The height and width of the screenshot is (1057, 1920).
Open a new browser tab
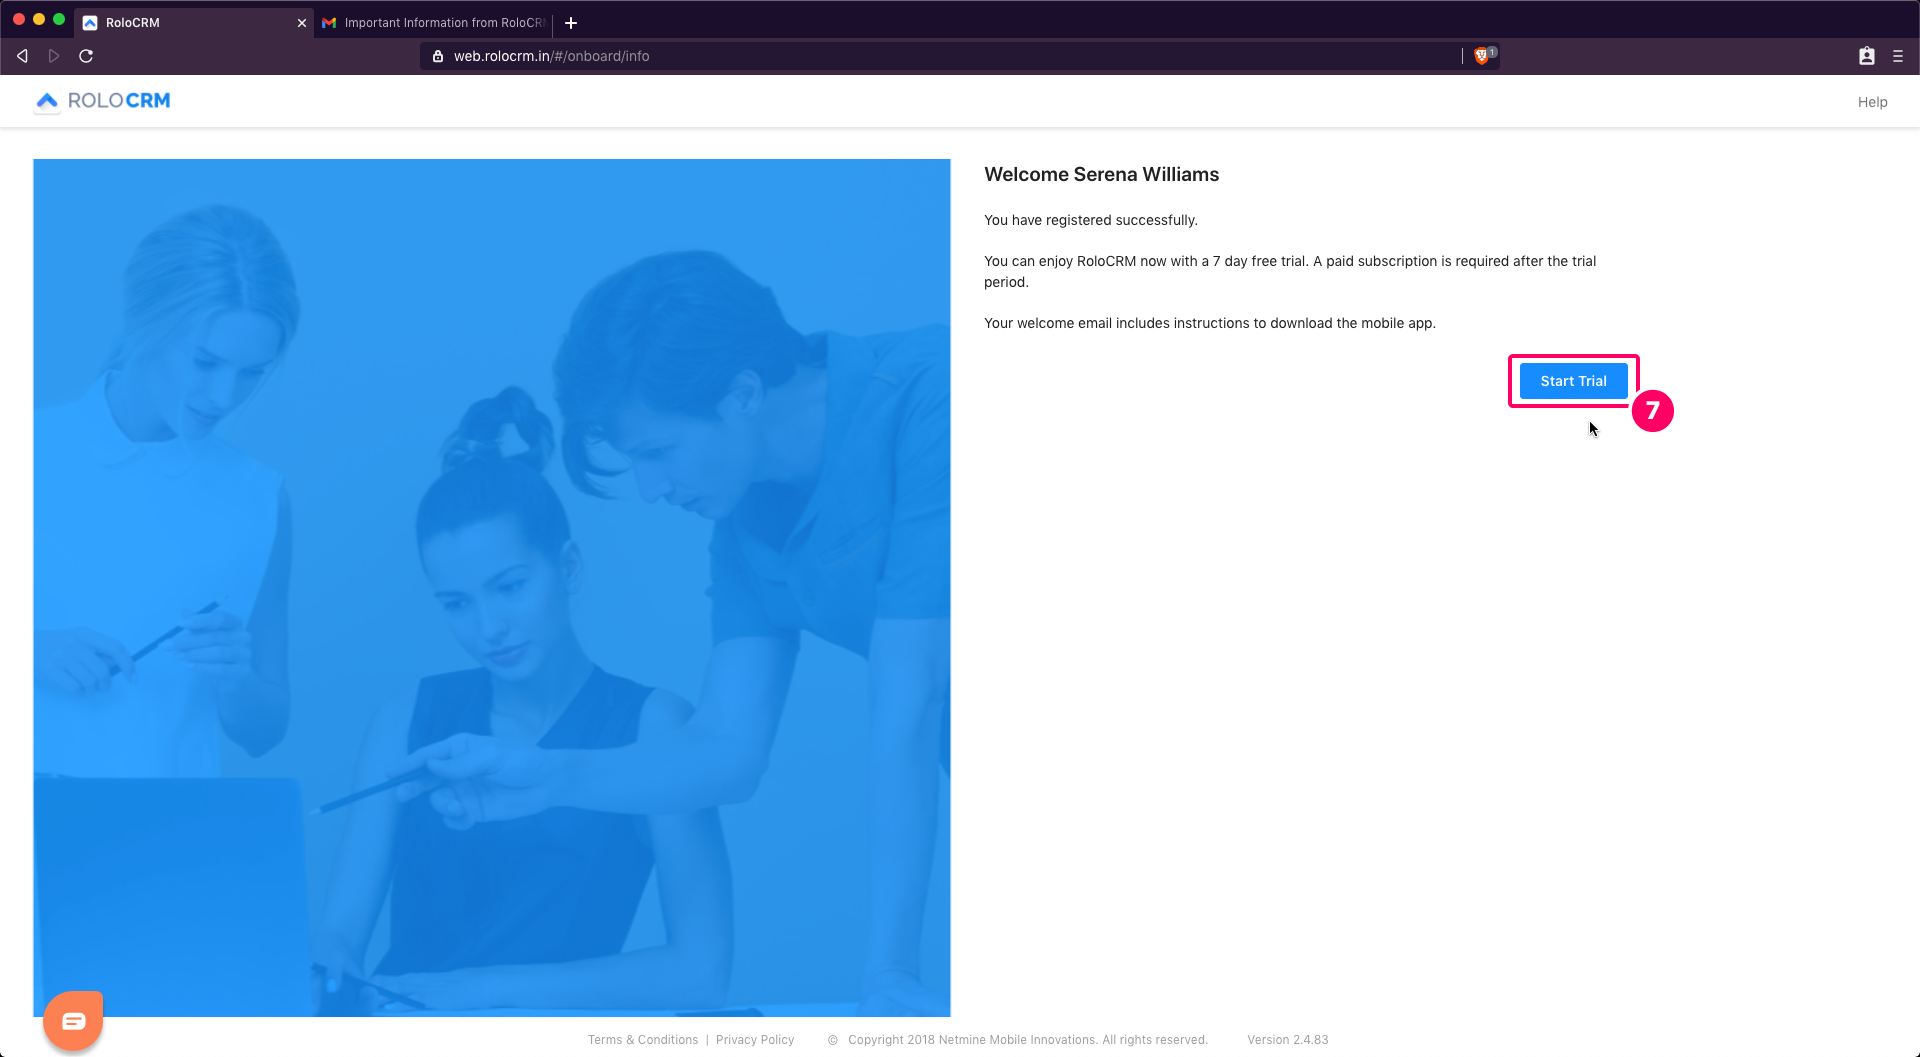pyautogui.click(x=571, y=23)
